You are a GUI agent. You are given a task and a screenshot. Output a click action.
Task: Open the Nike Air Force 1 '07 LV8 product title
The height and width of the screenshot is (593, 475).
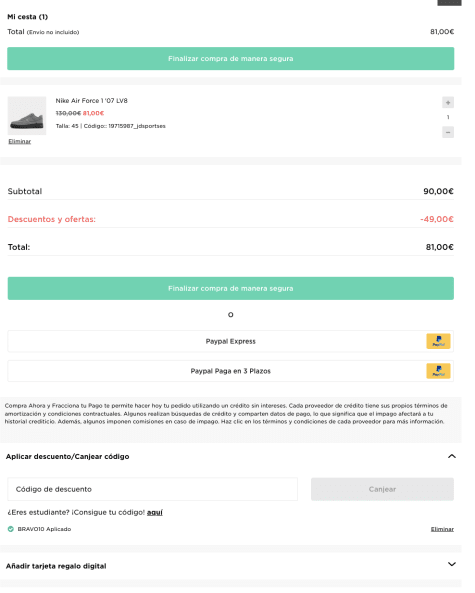coord(92,101)
